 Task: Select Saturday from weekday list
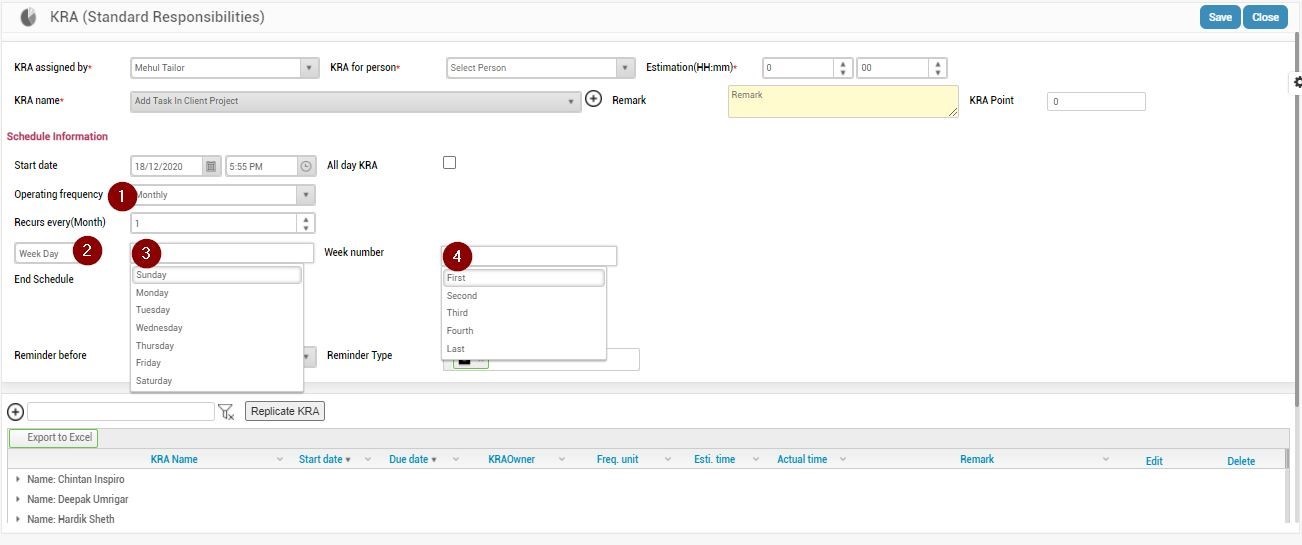pyautogui.click(x=217, y=381)
